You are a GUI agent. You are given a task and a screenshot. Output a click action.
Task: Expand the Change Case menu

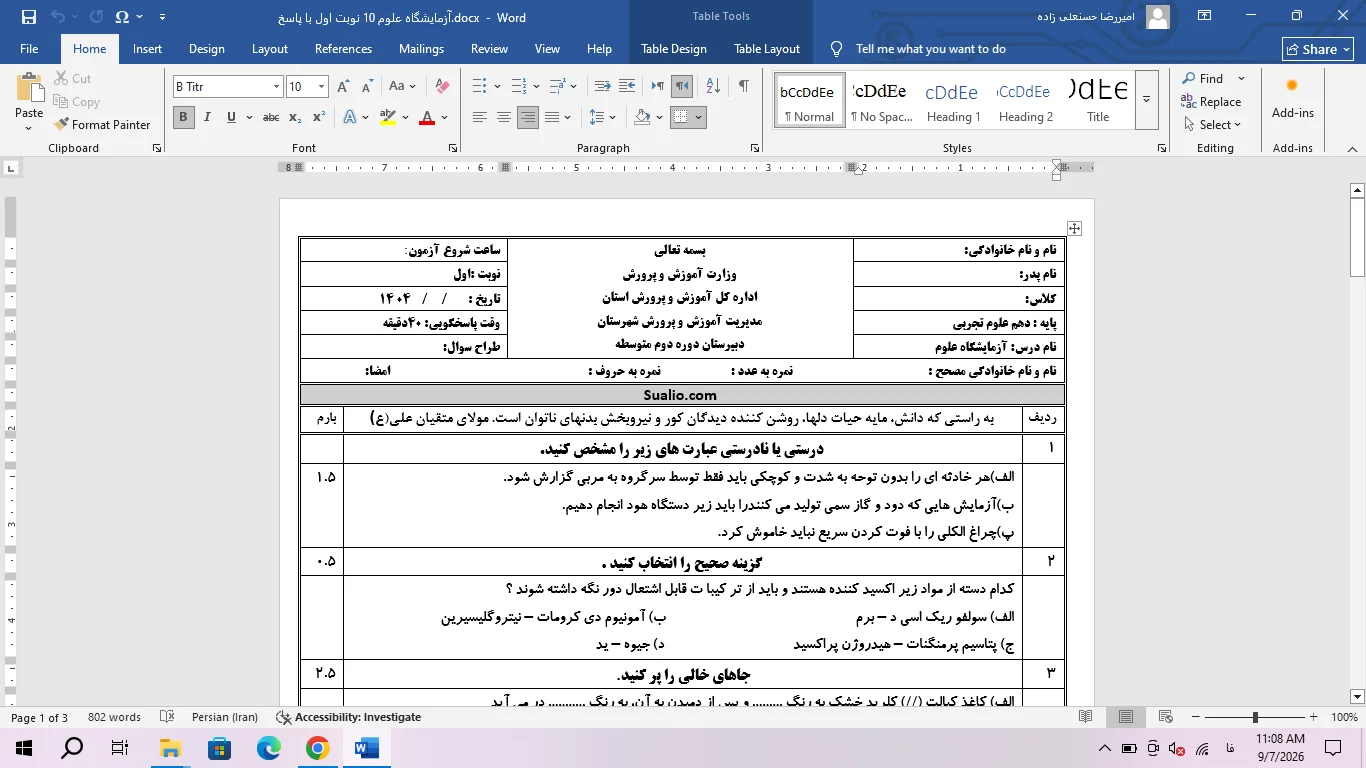pos(413,87)
